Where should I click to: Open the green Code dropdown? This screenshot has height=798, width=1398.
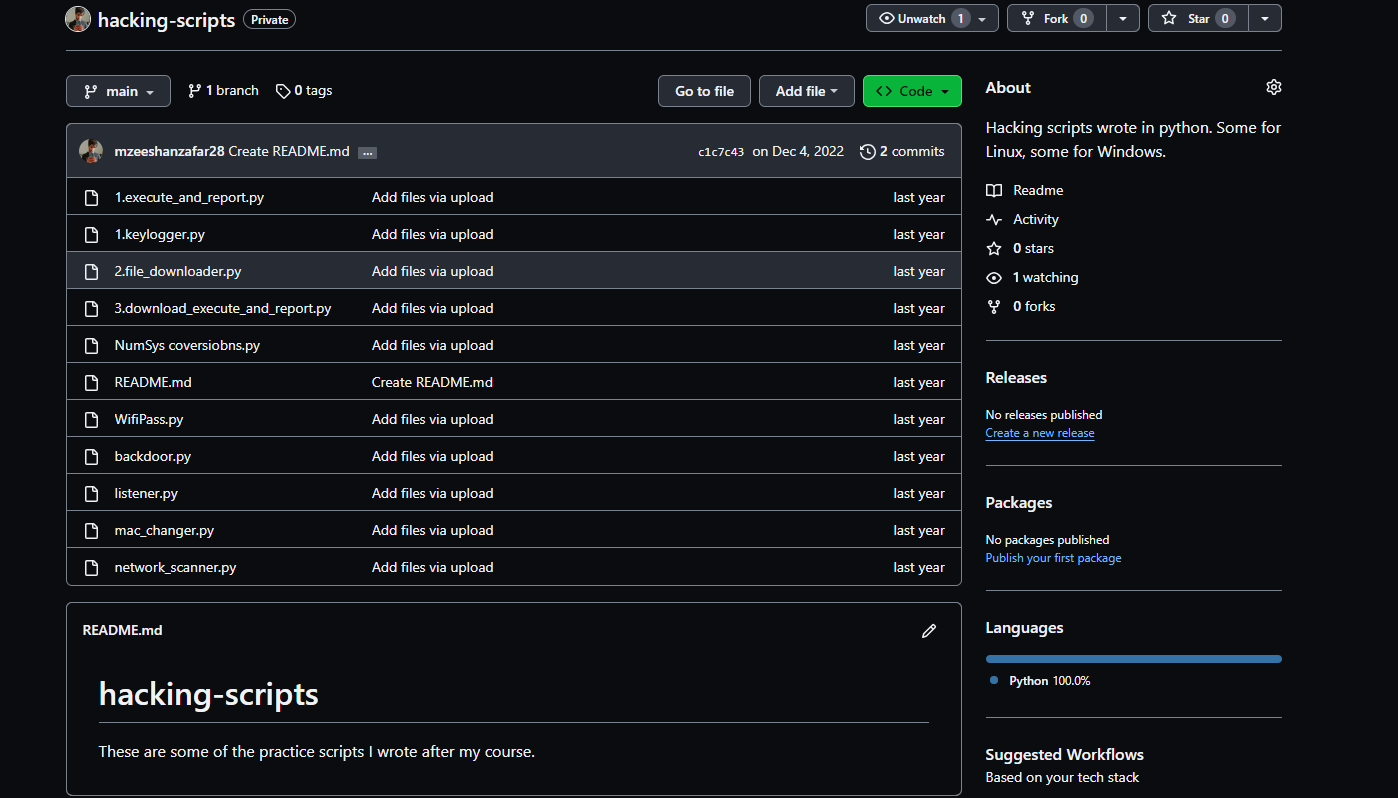pos(912,91)
